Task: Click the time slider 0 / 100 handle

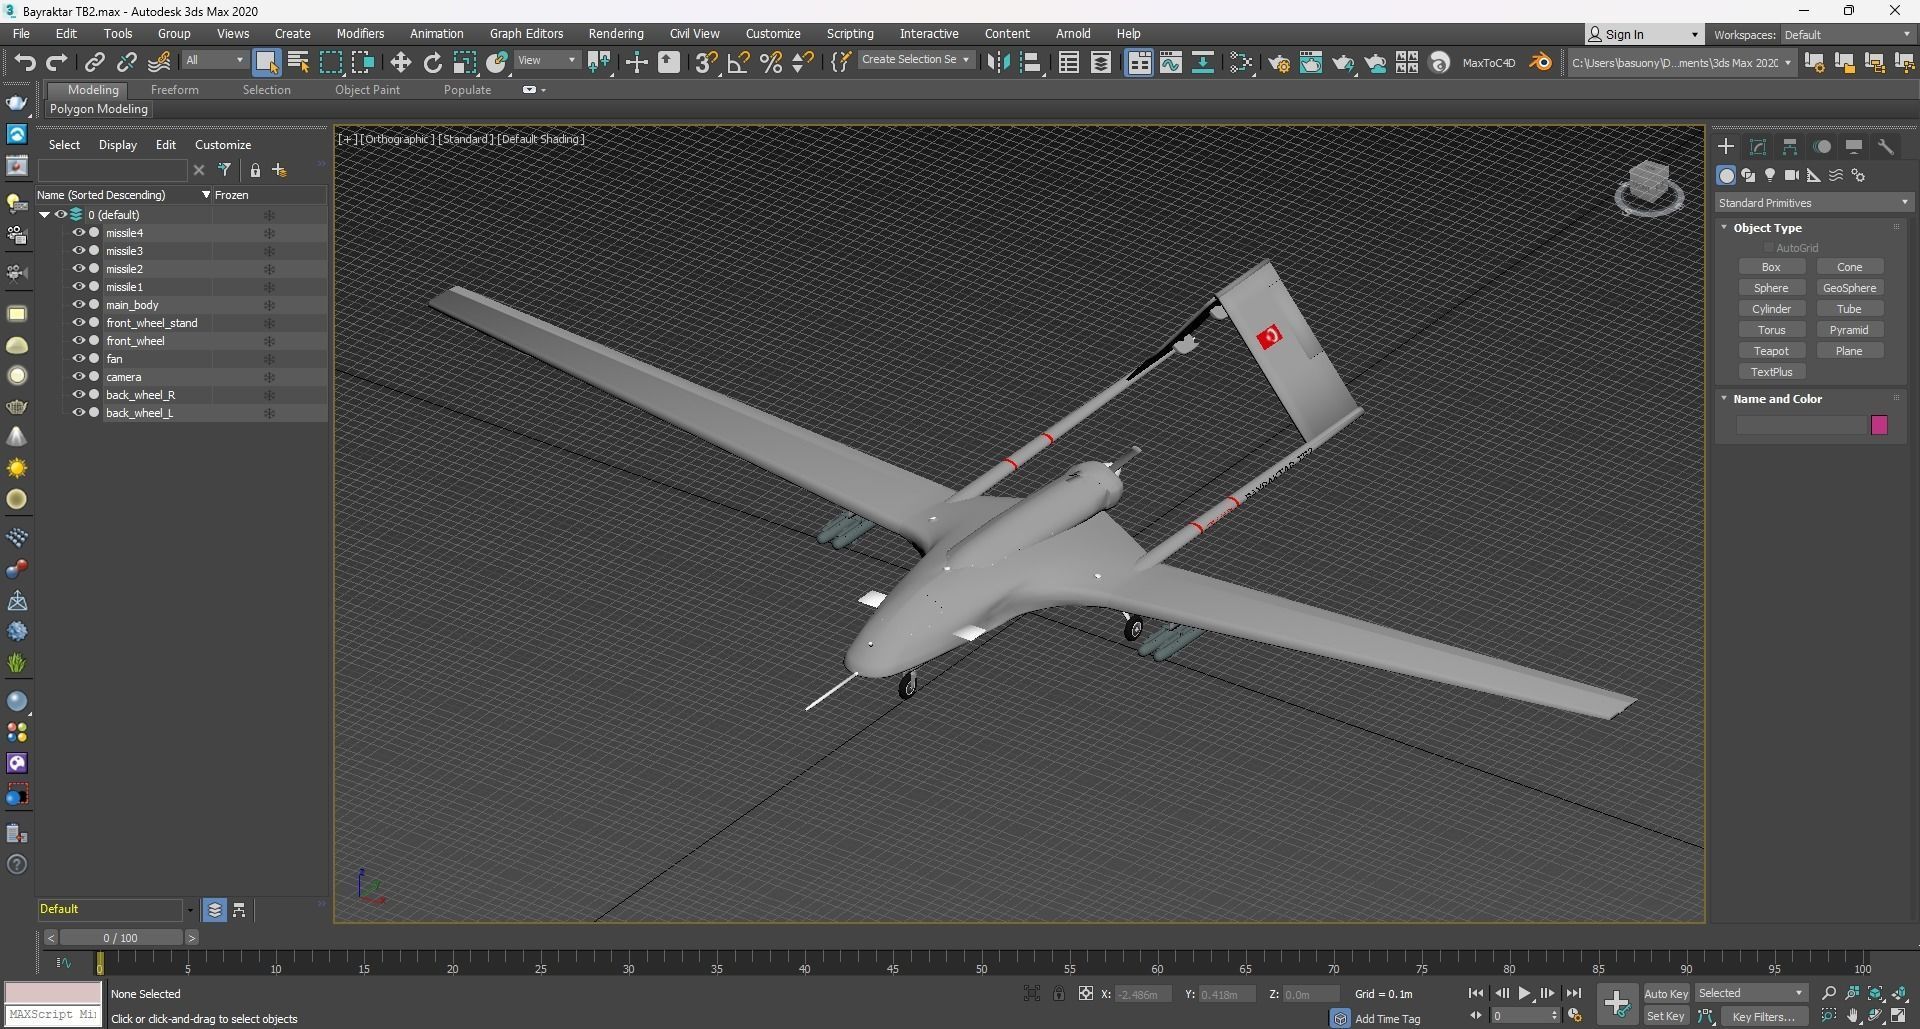Action: 120,938
